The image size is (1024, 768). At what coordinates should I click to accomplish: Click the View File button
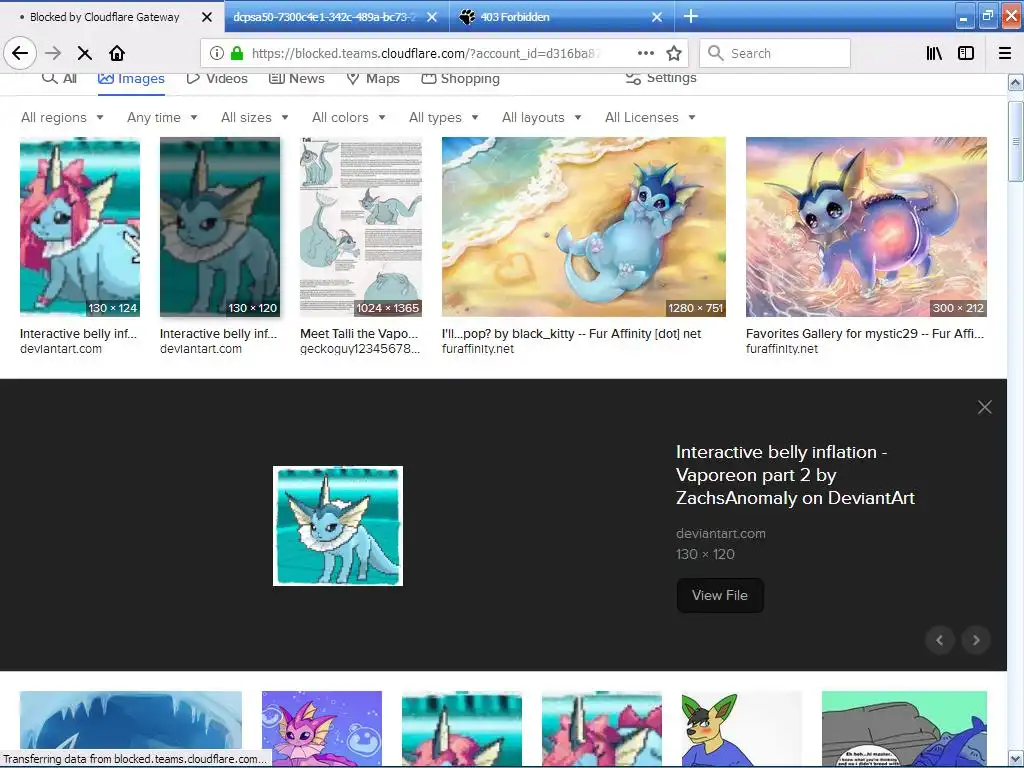coord(720,595)
